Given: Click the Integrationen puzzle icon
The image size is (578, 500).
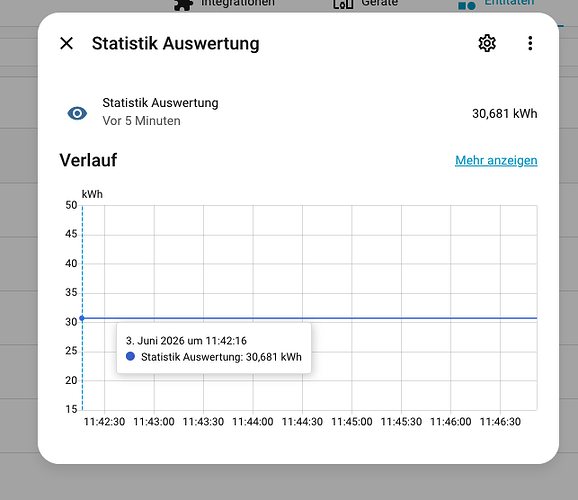Looking at the screenshot, I should (184, 4).
